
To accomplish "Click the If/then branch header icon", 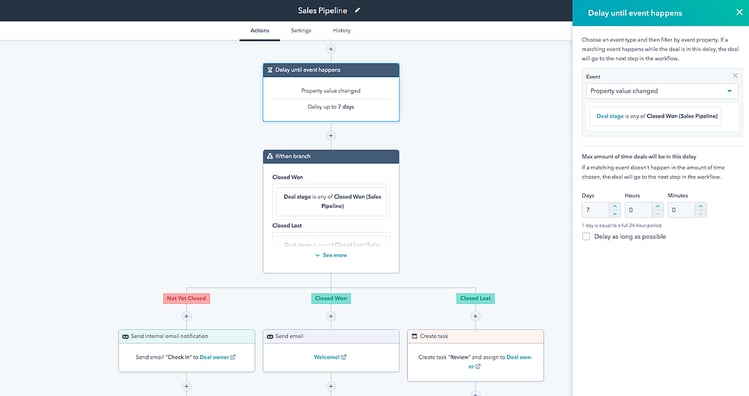I will (x=269, y=156).
